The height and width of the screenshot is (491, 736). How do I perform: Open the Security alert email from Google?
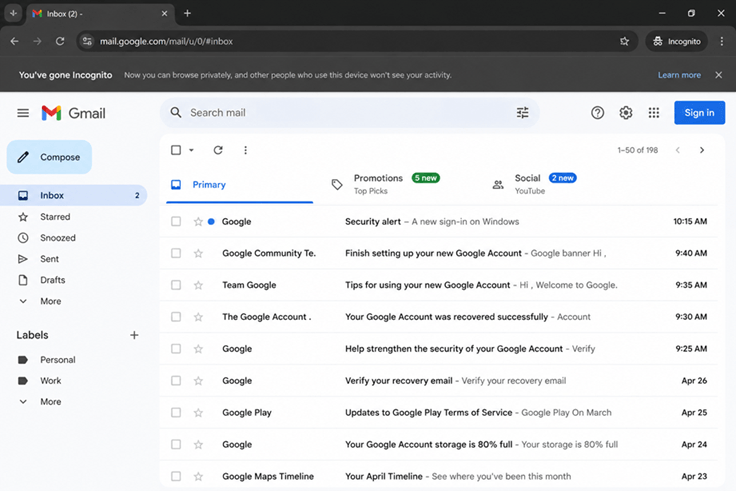click(439, 222)
